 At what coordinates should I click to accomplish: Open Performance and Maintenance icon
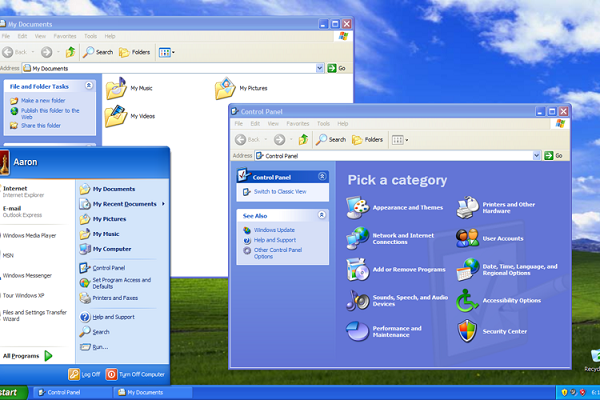pos(357,331)
